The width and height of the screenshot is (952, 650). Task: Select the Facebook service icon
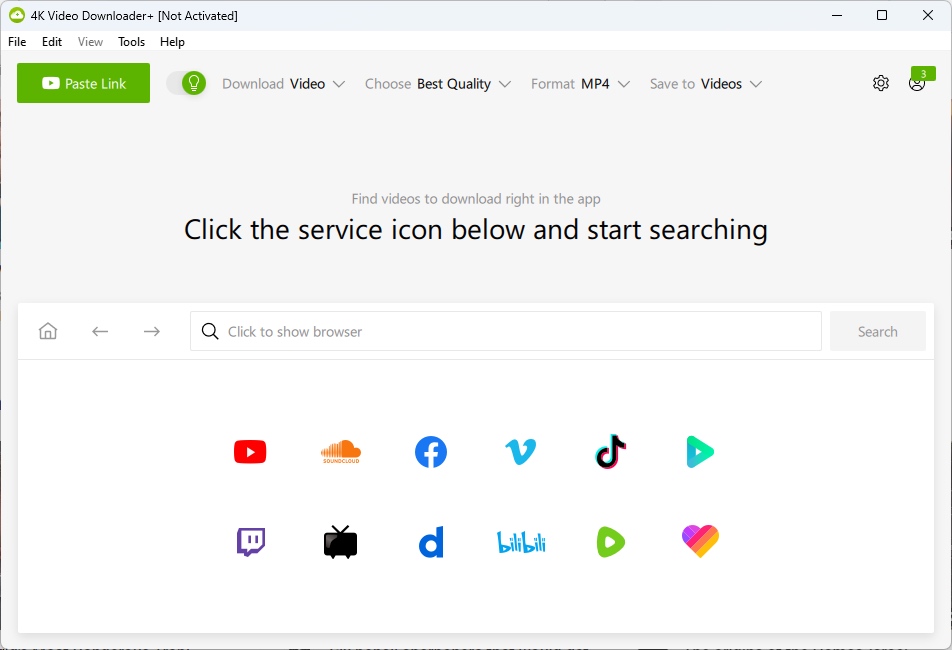pyautogui.click(x=430, y=451)
